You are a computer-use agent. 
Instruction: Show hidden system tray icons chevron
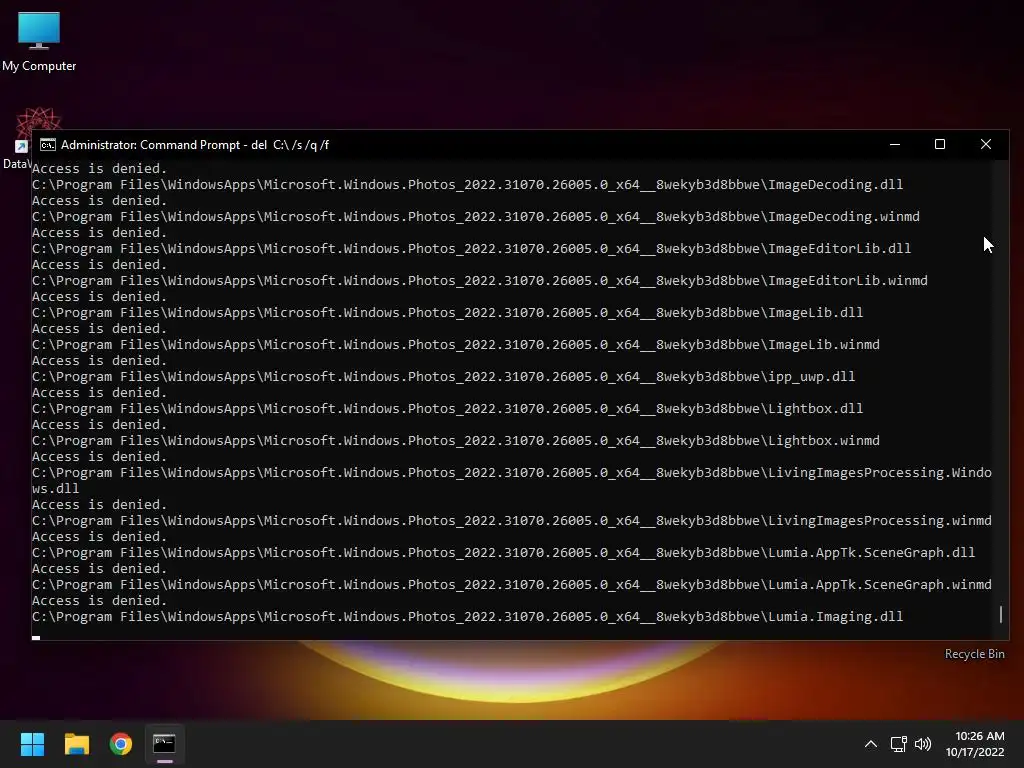[x=871, y=744]
